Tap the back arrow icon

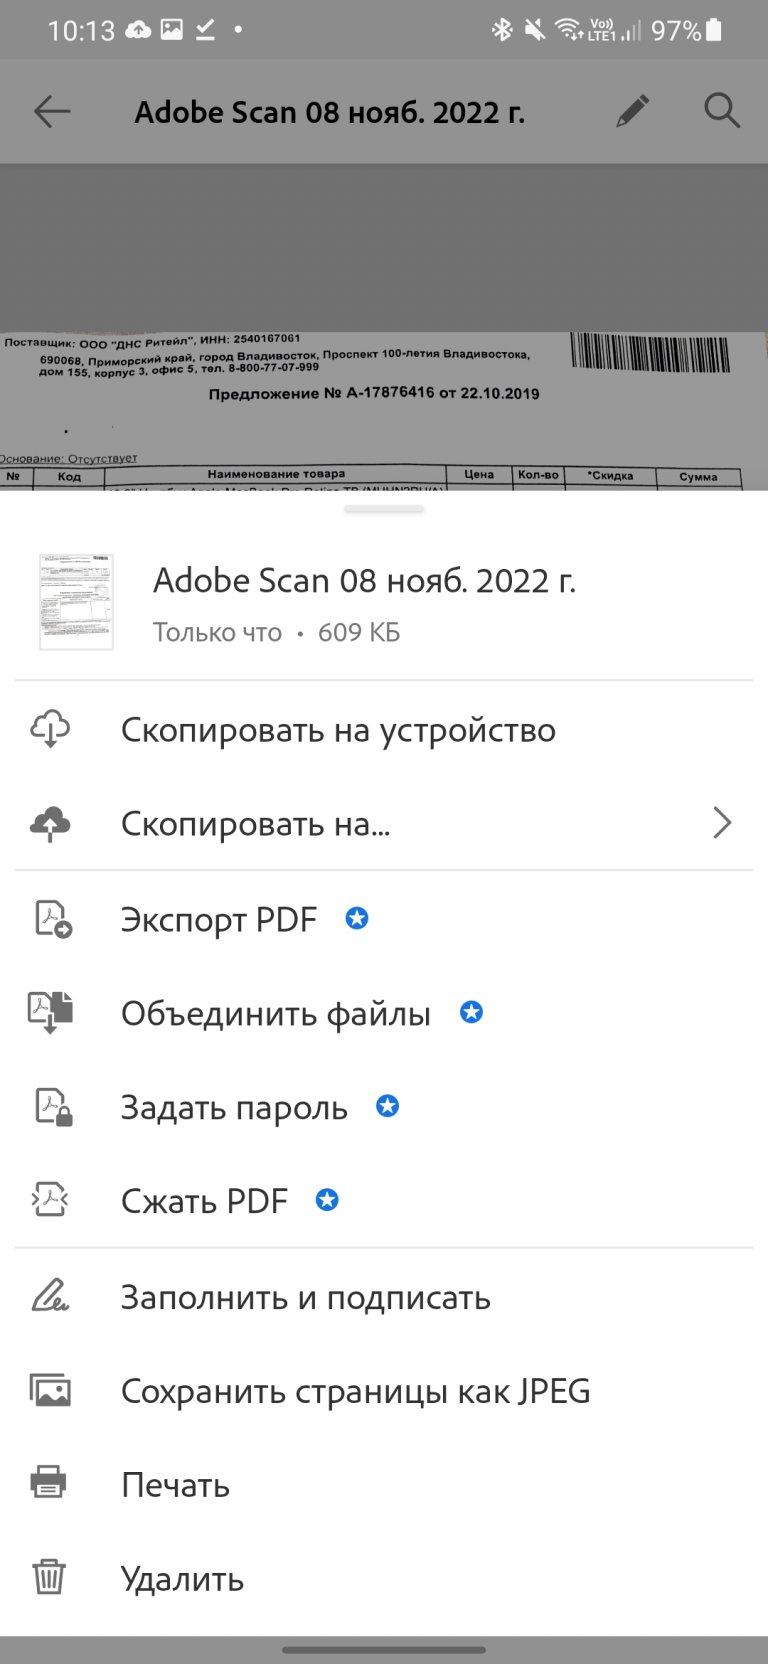(x=52, y=111)
